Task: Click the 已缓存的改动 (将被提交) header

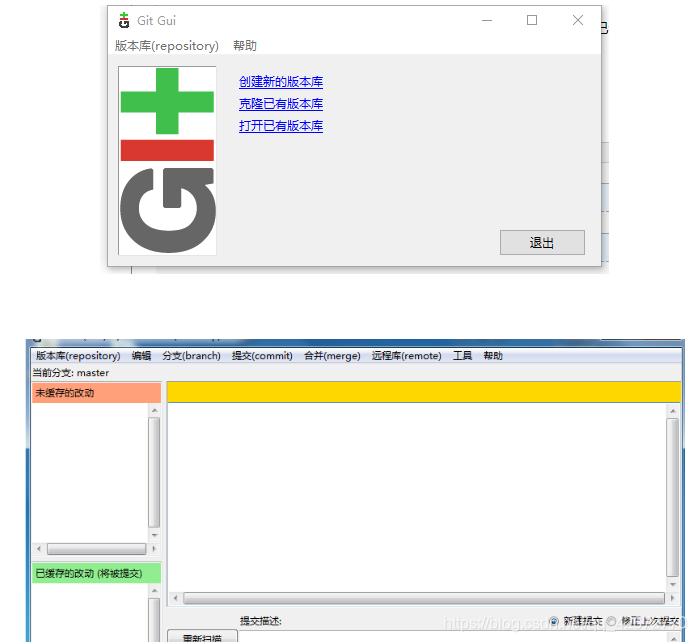Action: (x=96, y=574)
